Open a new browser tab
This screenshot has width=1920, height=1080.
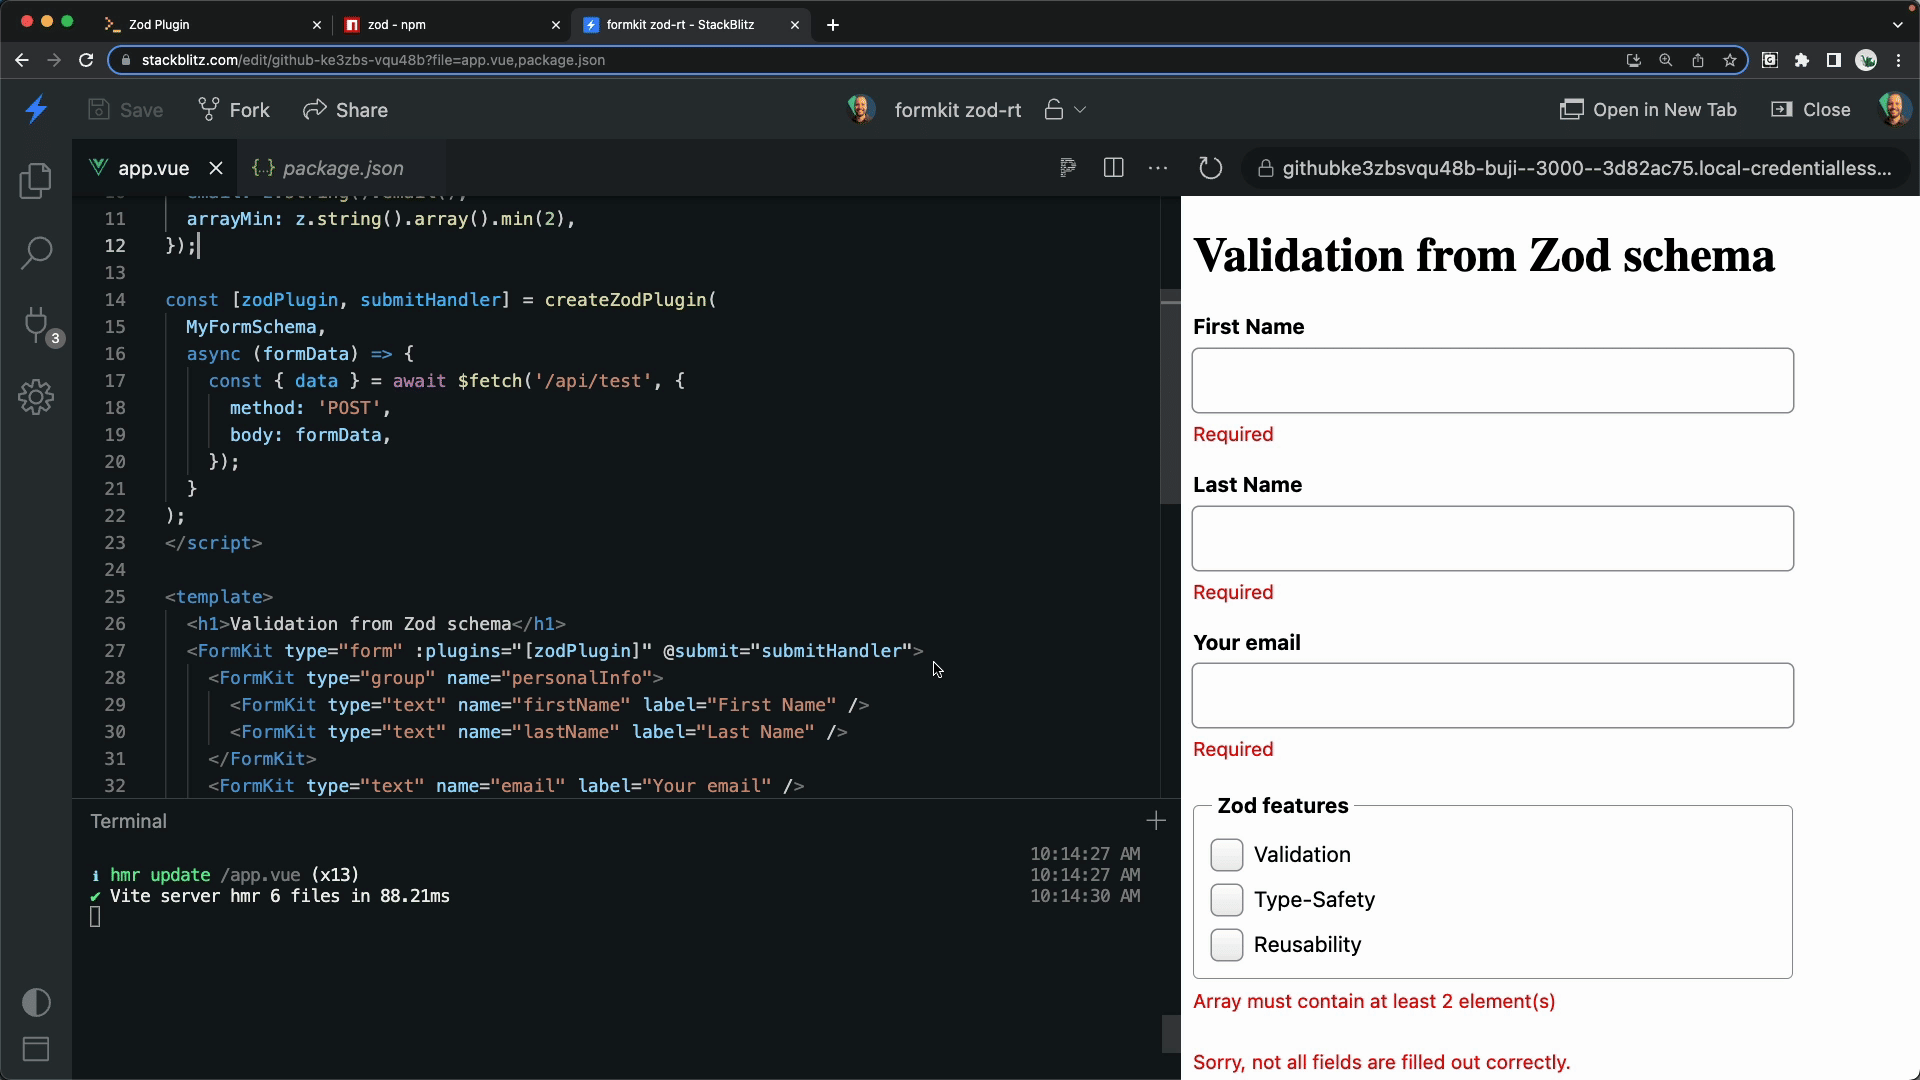(833, 24)
